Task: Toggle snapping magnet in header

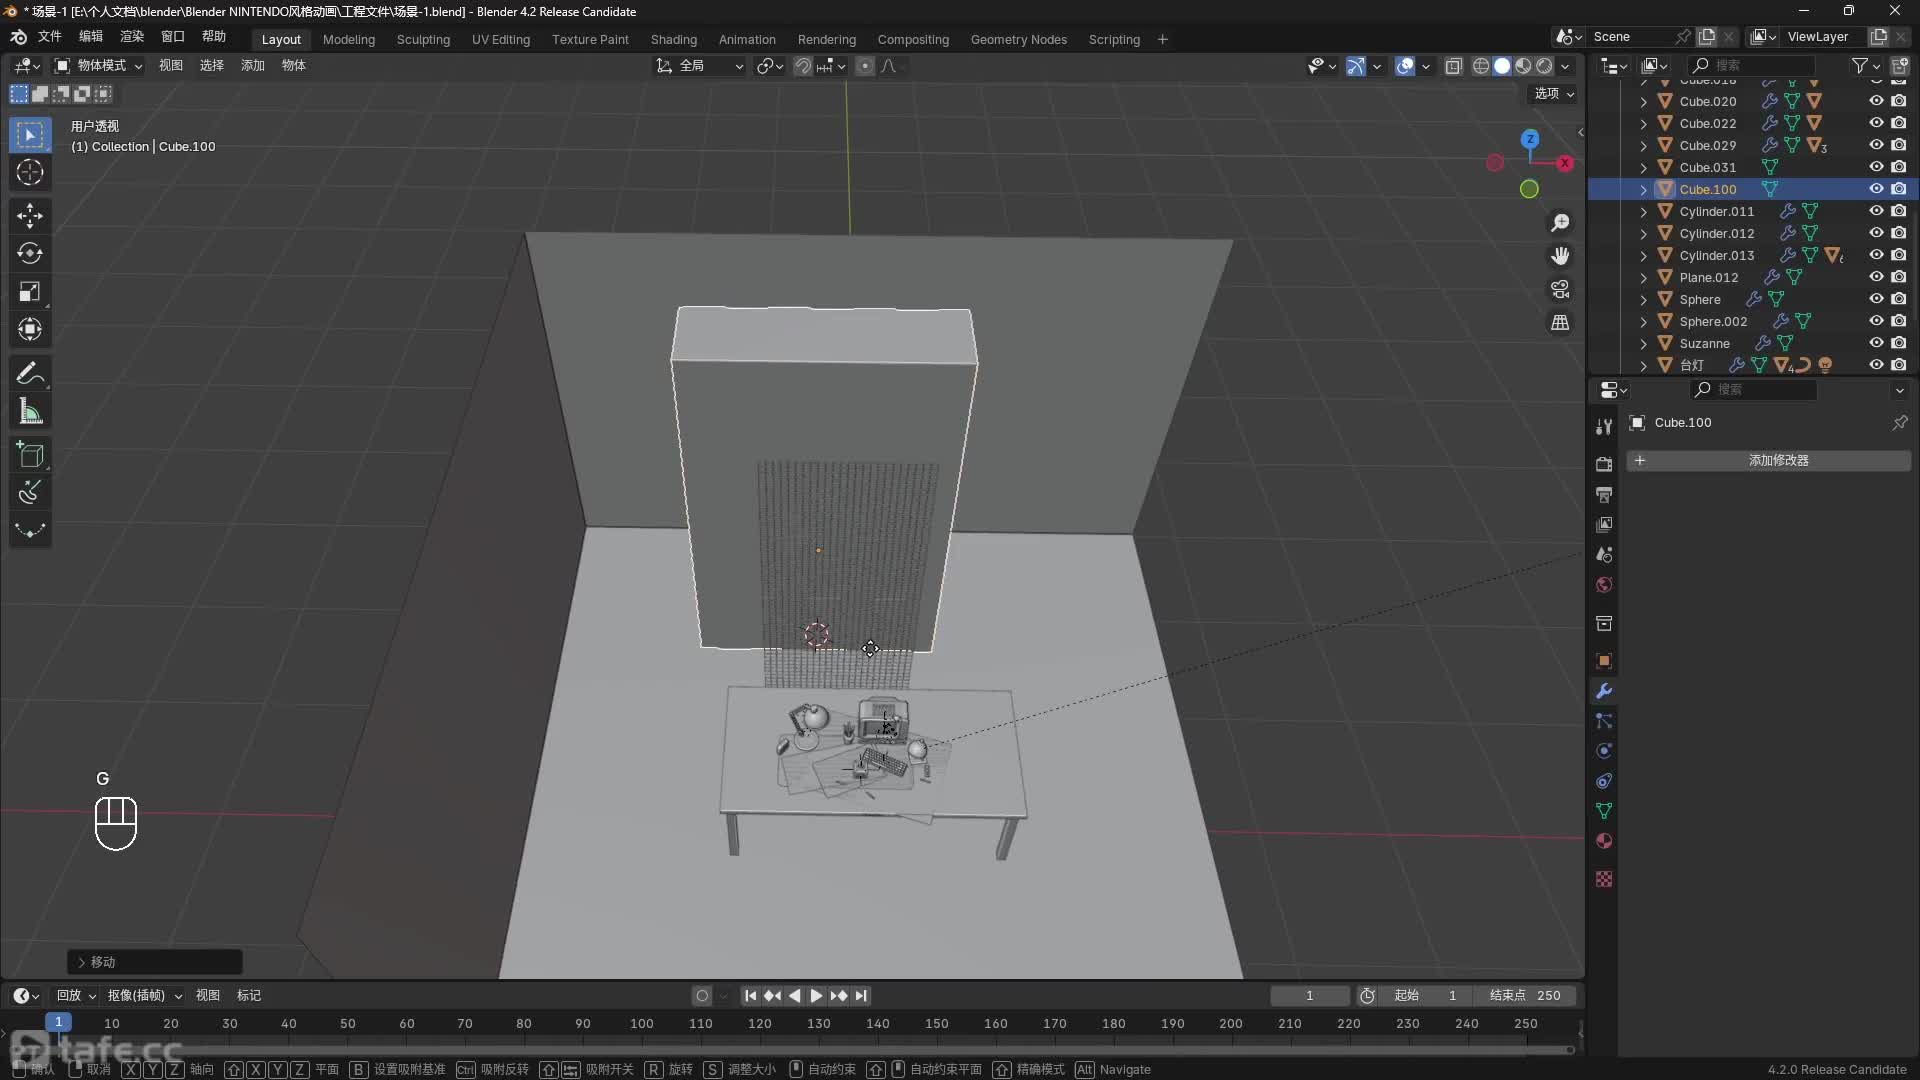Action: pos(803,66)
